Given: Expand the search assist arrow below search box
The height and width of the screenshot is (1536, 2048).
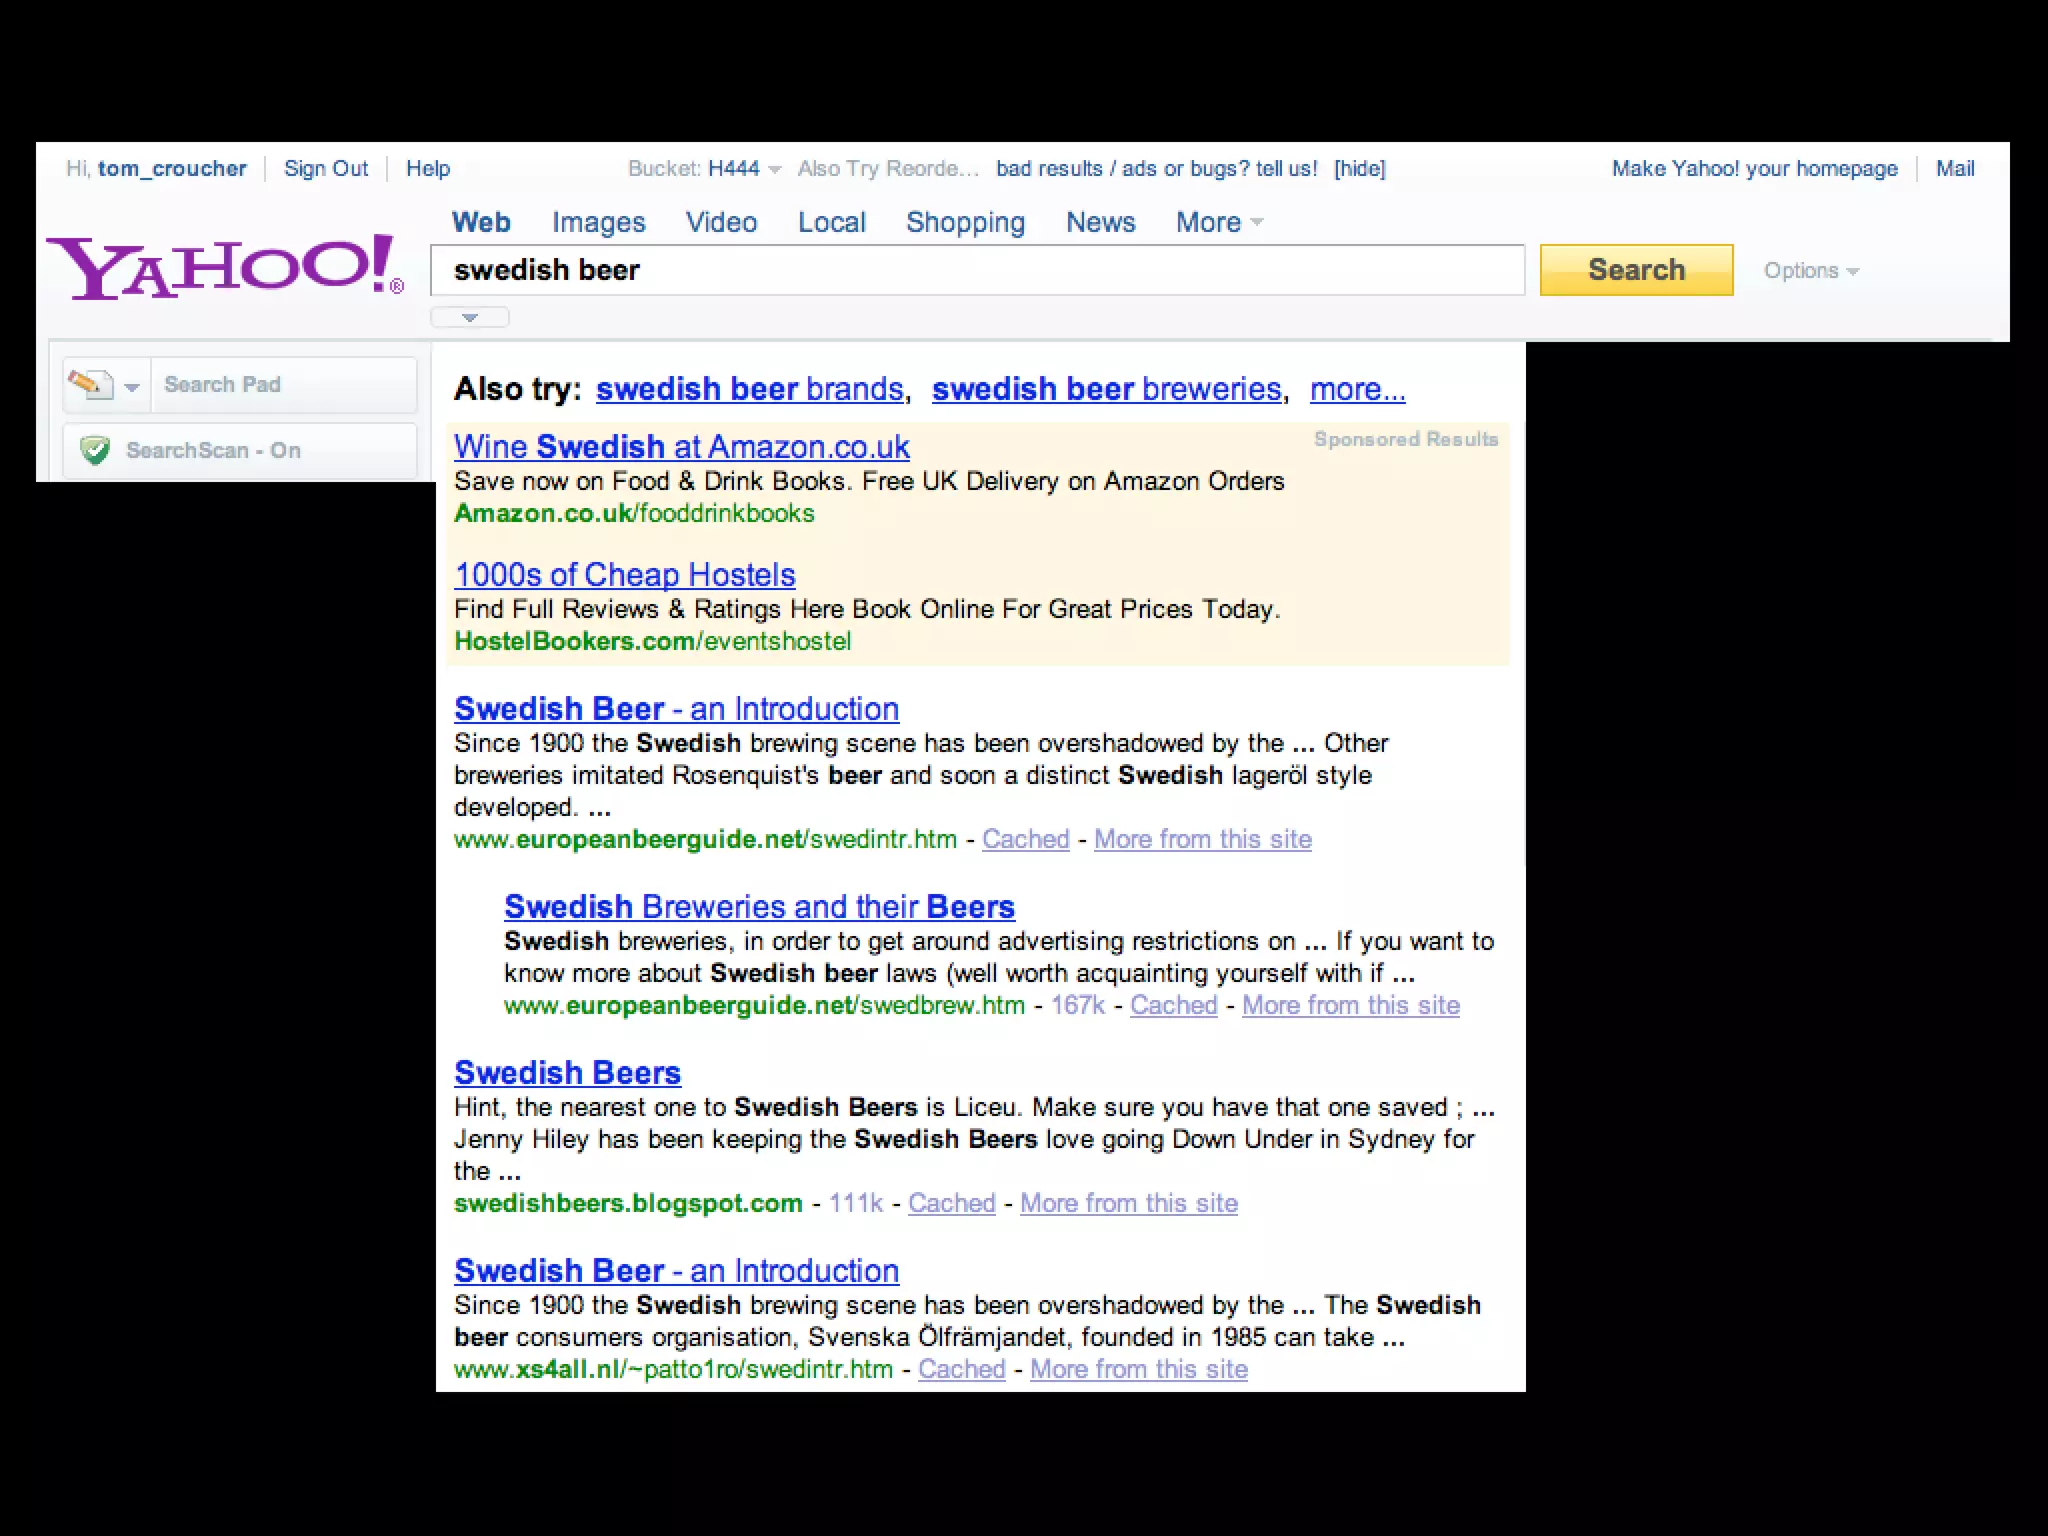Looking at the screenshot, I should [470, 318].
